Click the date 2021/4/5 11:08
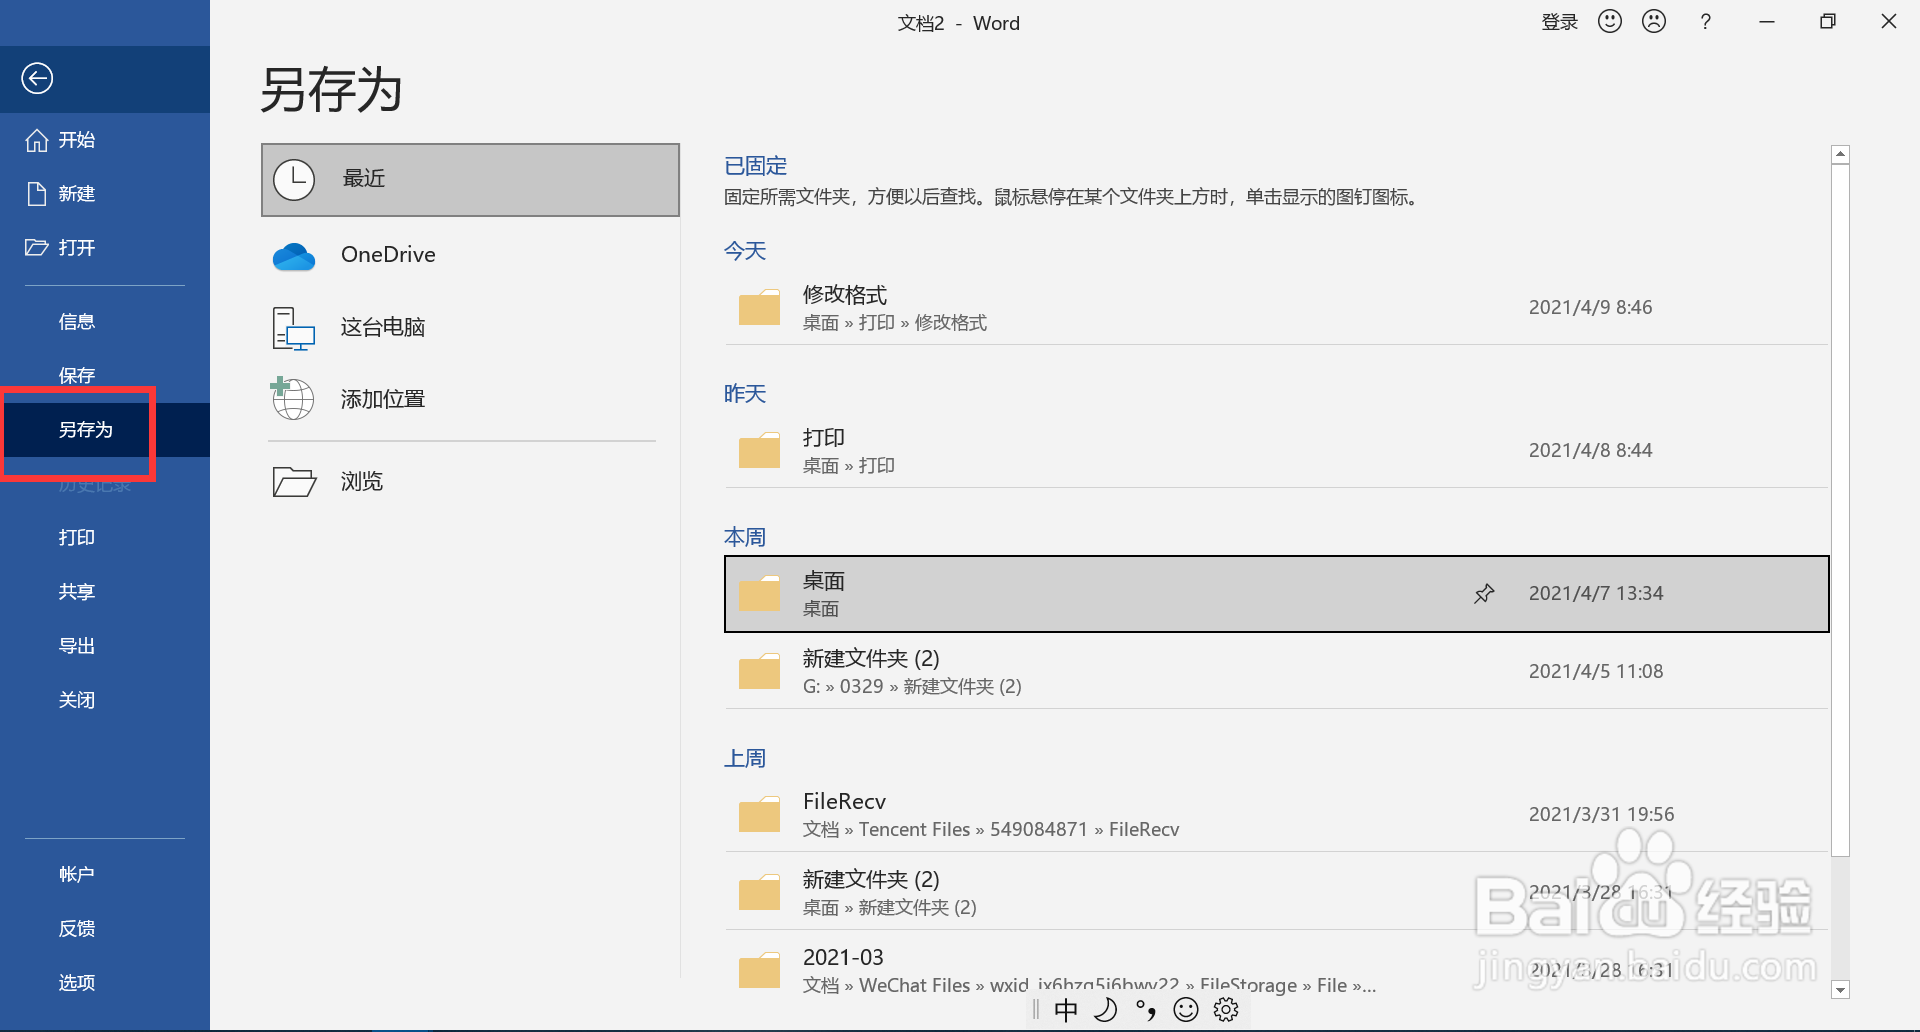This screenshot has height=1032, width=1920. (x=1596, y=672)
